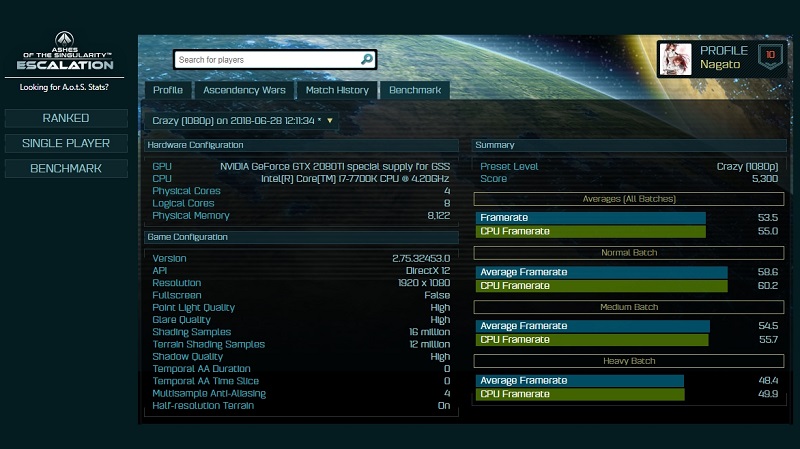Click the search magnifier icon
The height and width of the screenshot is (449, 800).
[x=366, y=60]
